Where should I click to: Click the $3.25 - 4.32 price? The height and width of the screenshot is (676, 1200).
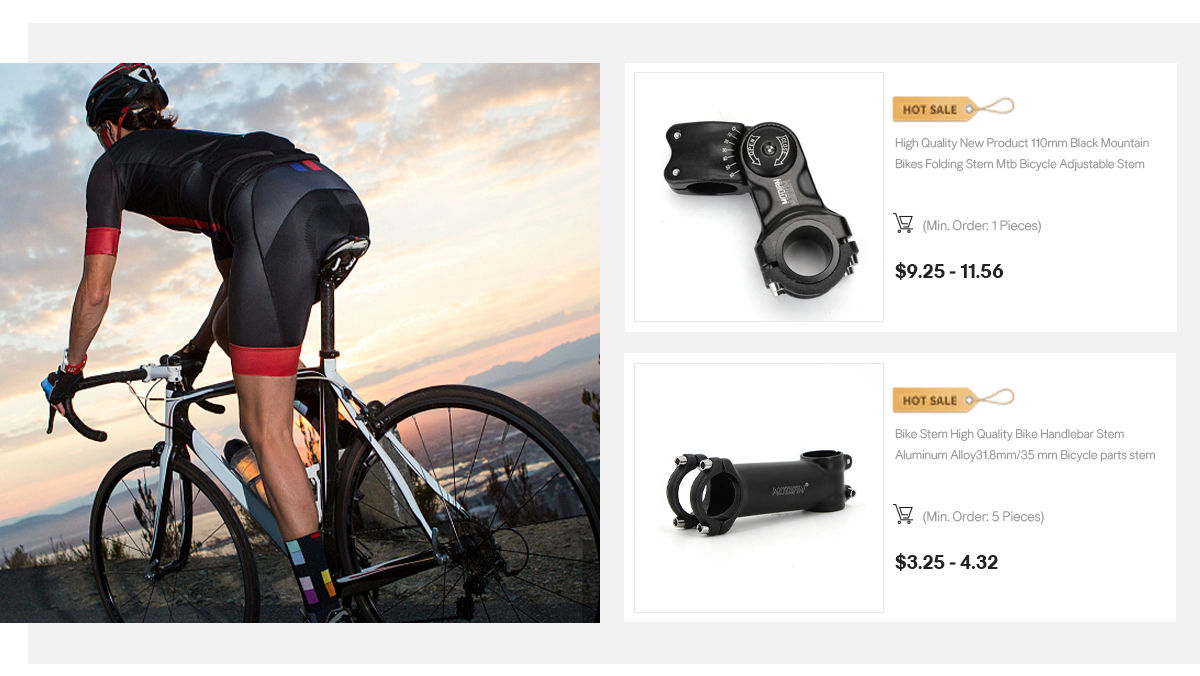coord(946,562)
